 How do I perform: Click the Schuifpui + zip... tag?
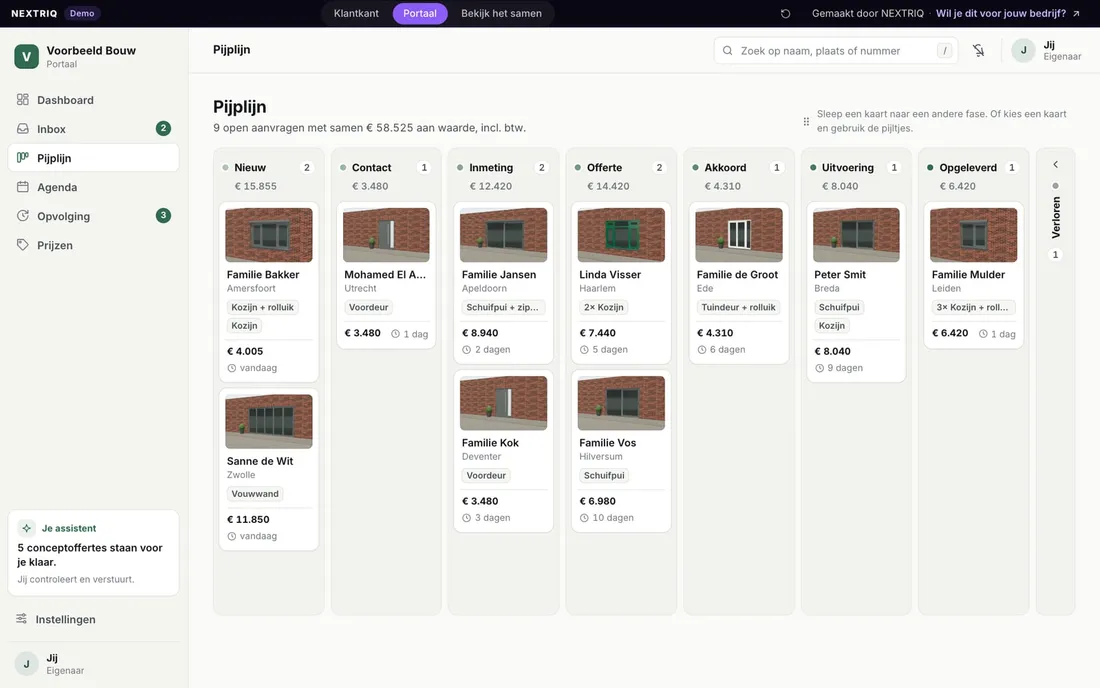[x=502, y=307]
